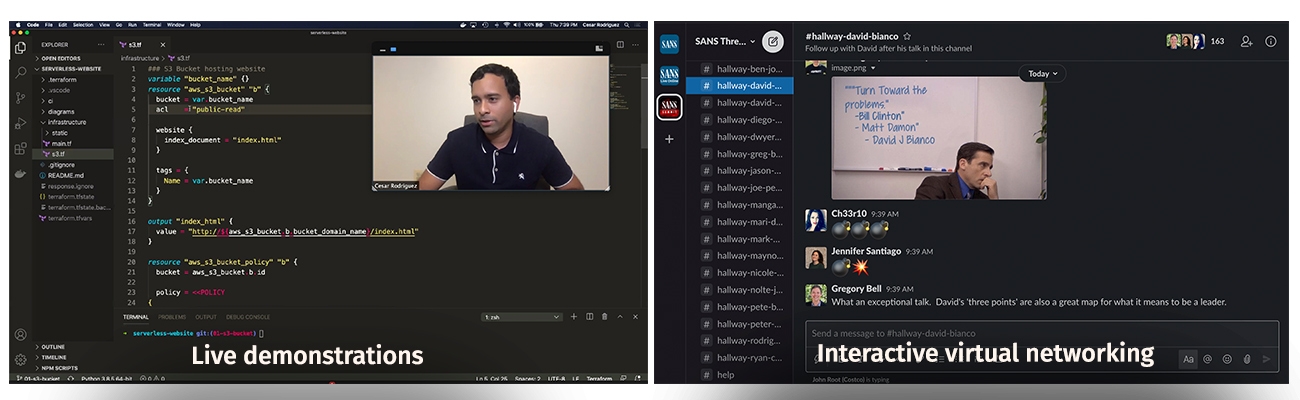This screenshot has height=400, width=1300.
Task: Open the Docker view in VS Code activity bar
Action: point(20,174)
